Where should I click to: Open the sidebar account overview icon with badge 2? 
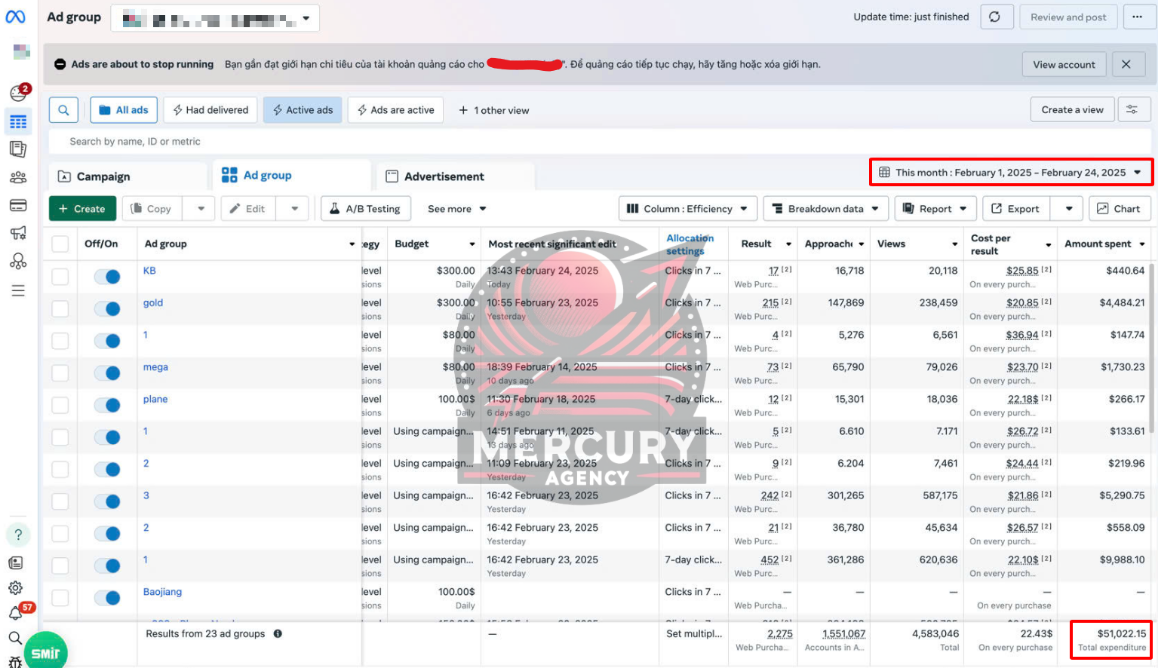coord(19,92)
